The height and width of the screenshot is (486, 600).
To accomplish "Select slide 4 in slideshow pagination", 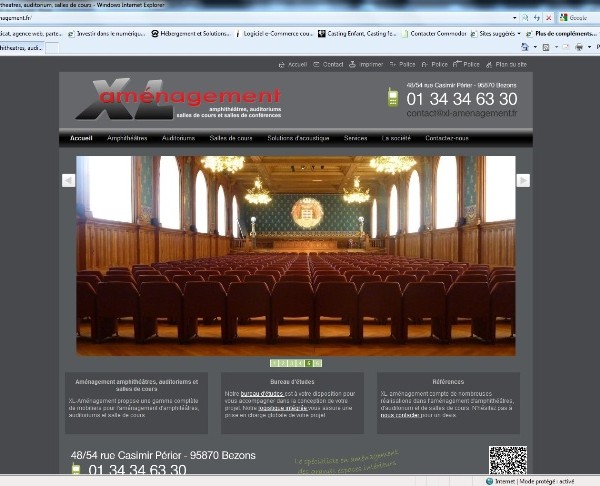I will coord(300,363).
